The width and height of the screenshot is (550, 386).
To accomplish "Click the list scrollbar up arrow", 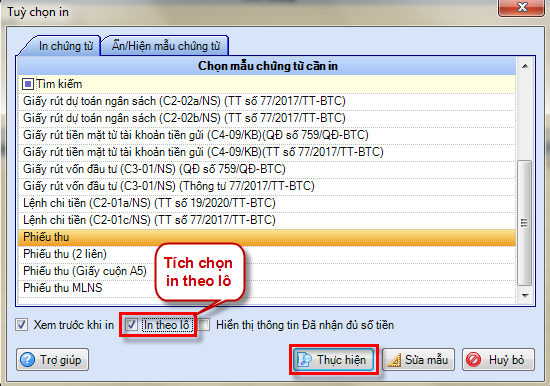I will coord(525,66).
